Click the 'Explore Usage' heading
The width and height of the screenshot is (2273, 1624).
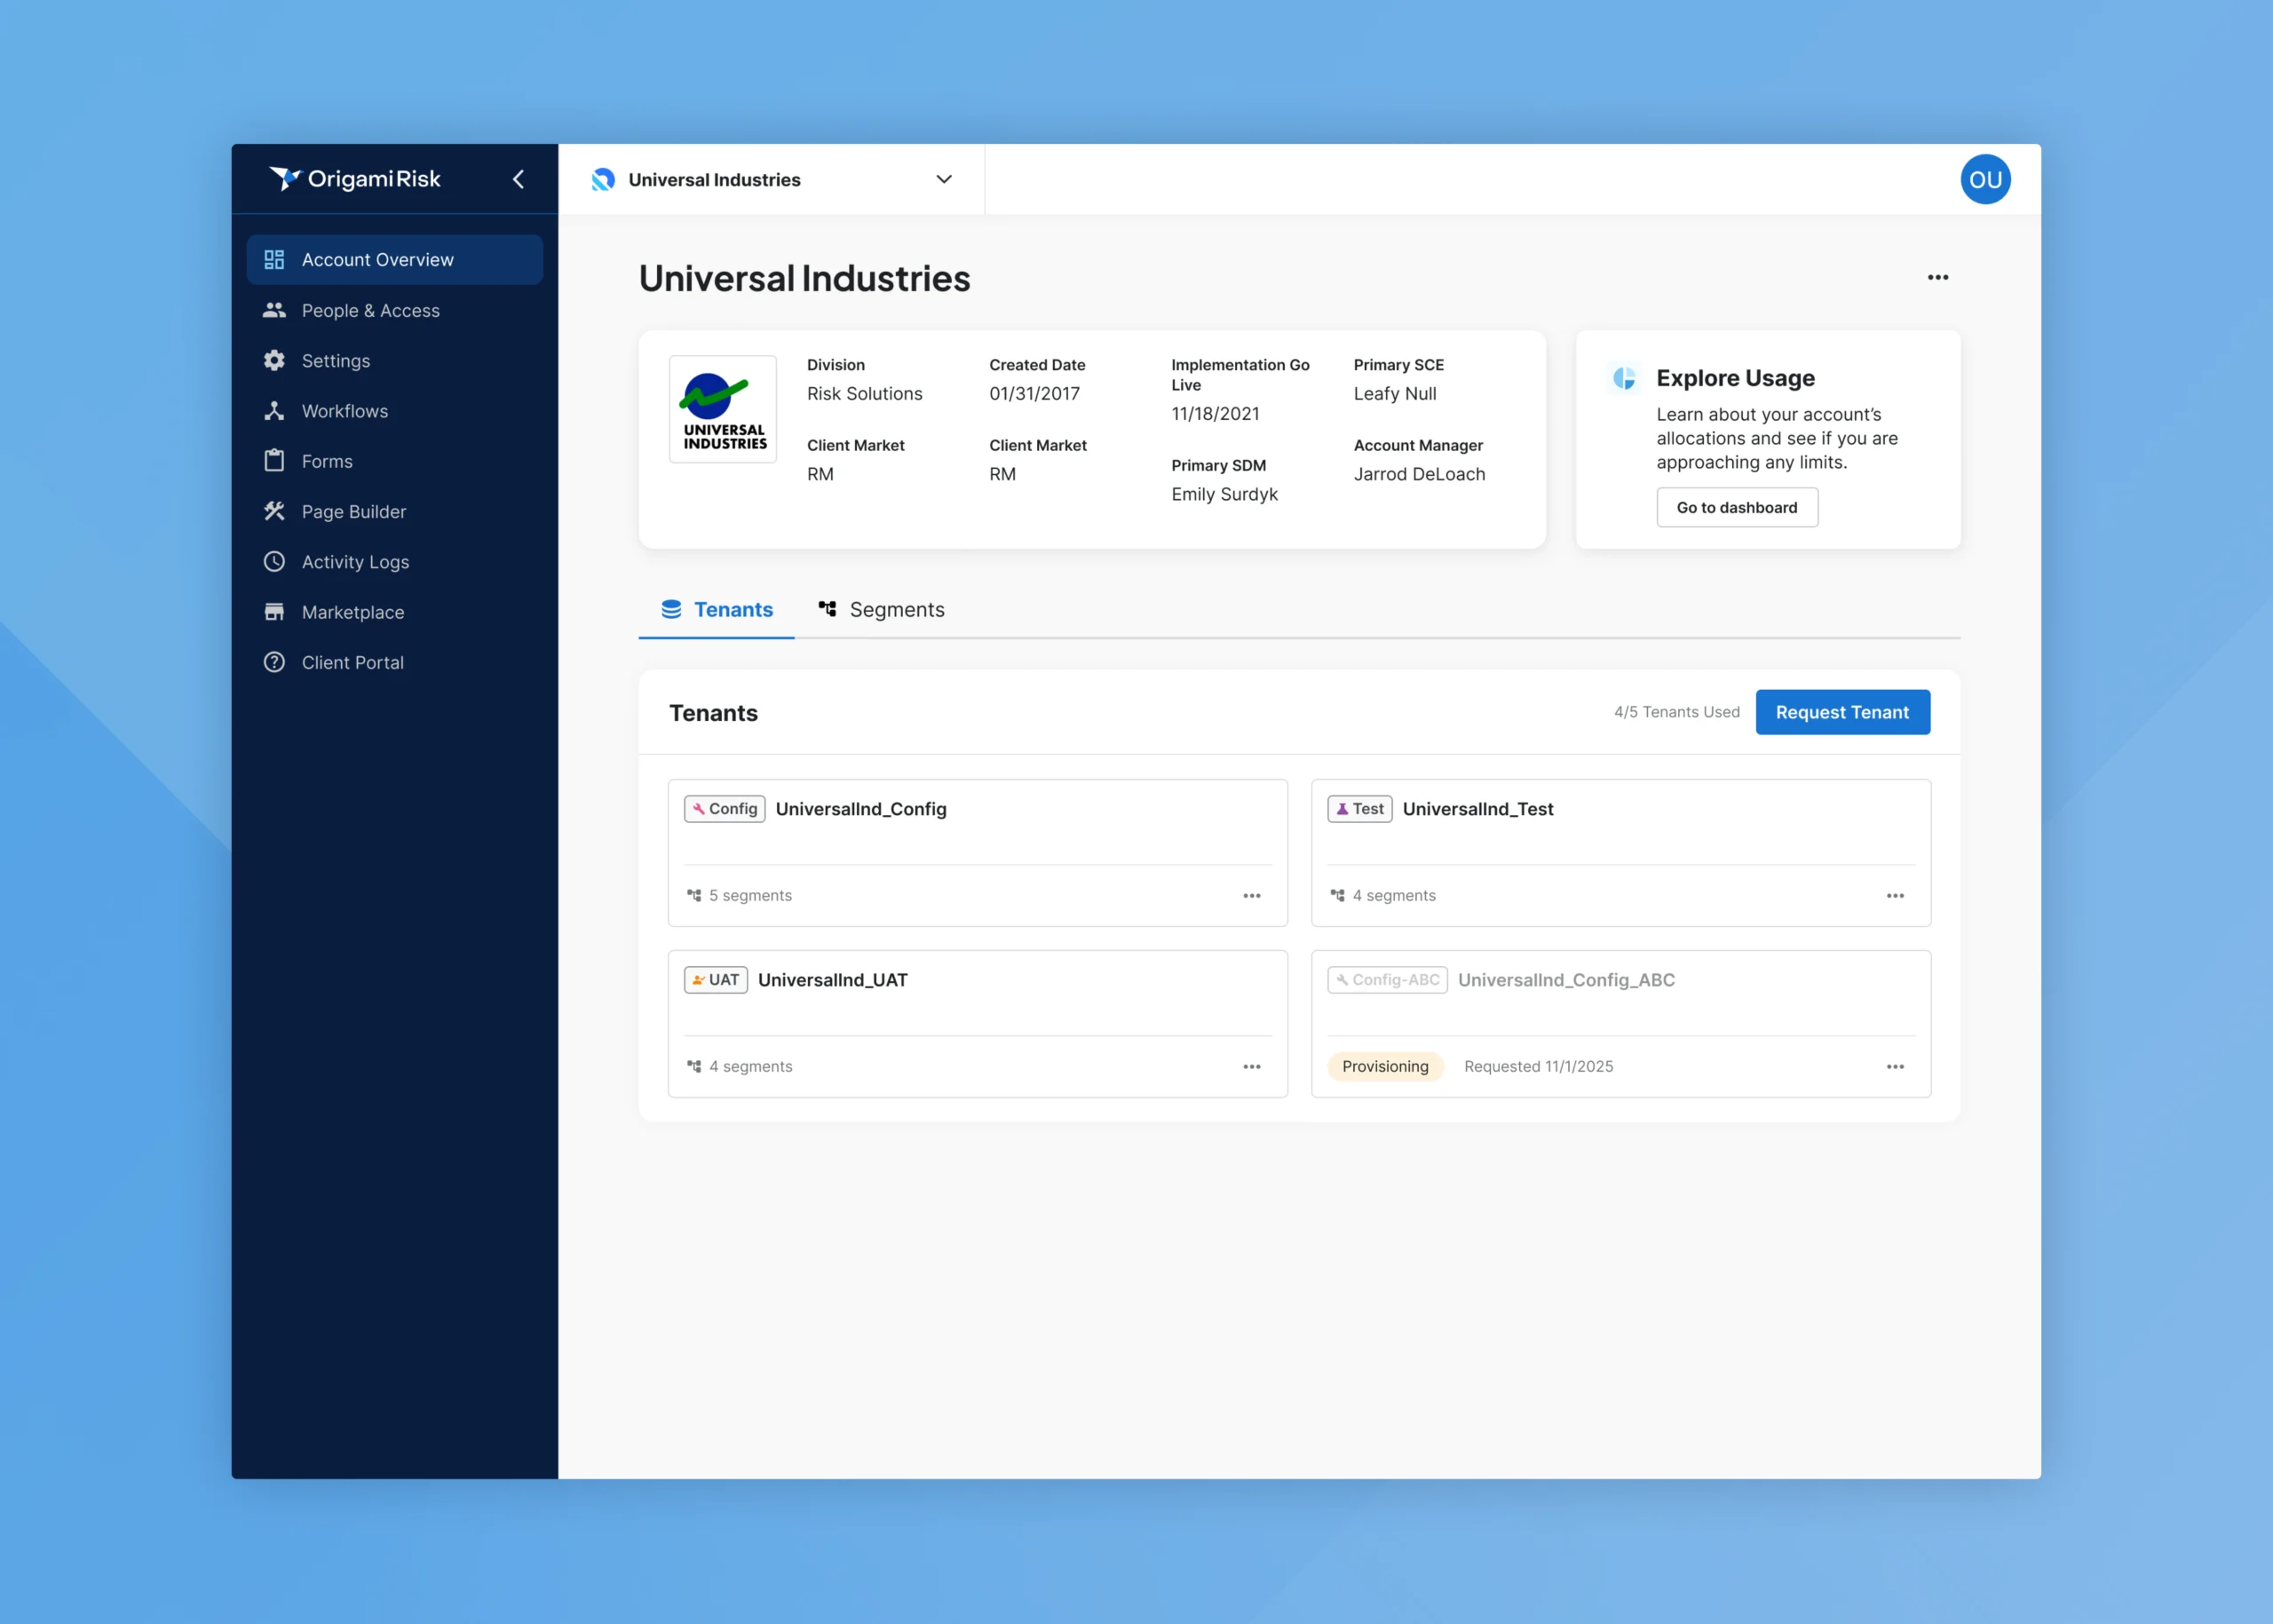tap(1735, 378)
